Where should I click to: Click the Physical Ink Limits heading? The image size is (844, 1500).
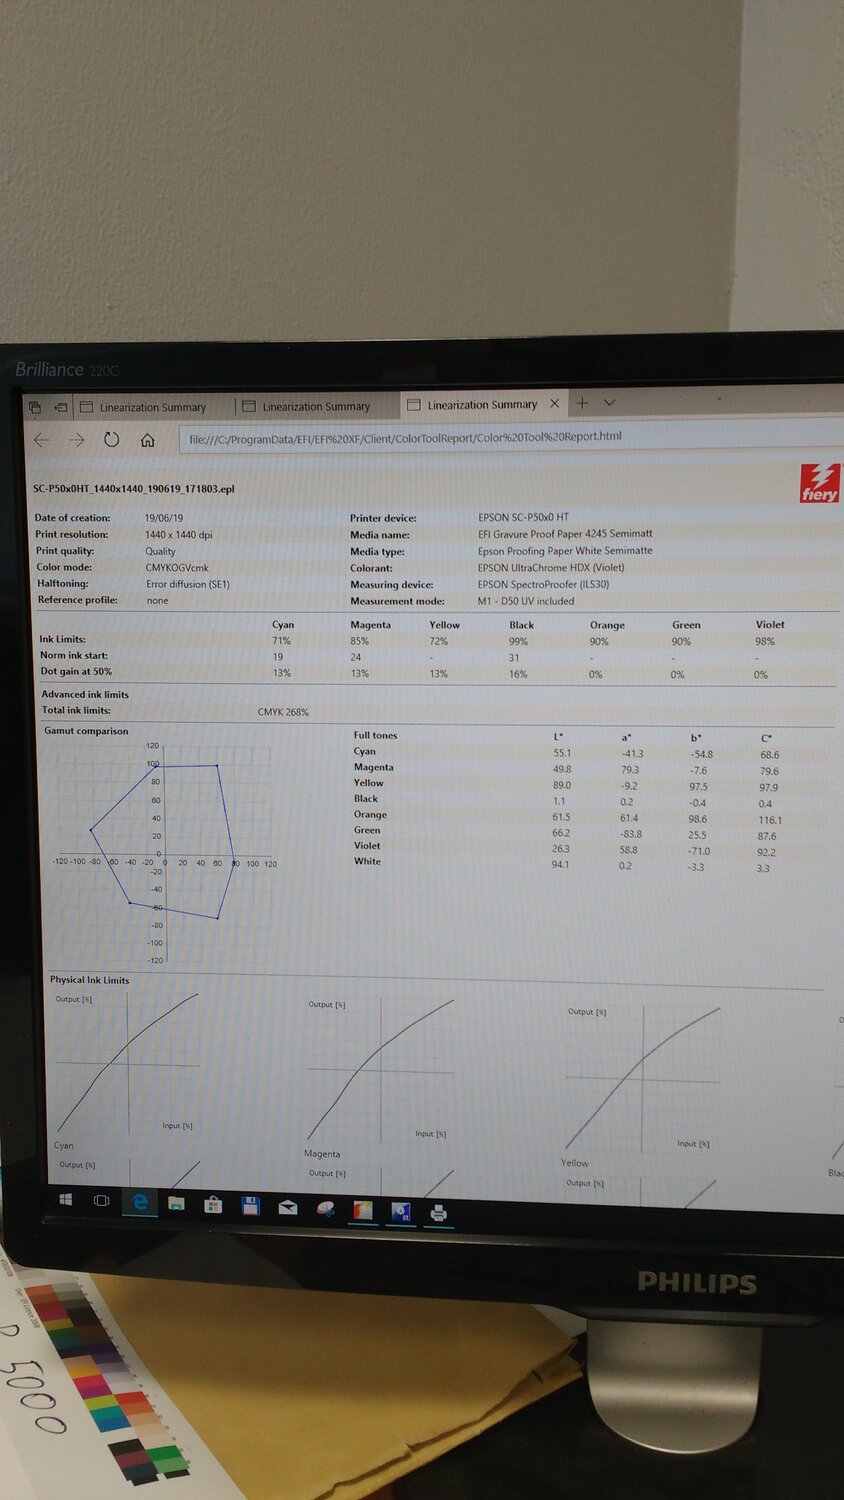90,980
